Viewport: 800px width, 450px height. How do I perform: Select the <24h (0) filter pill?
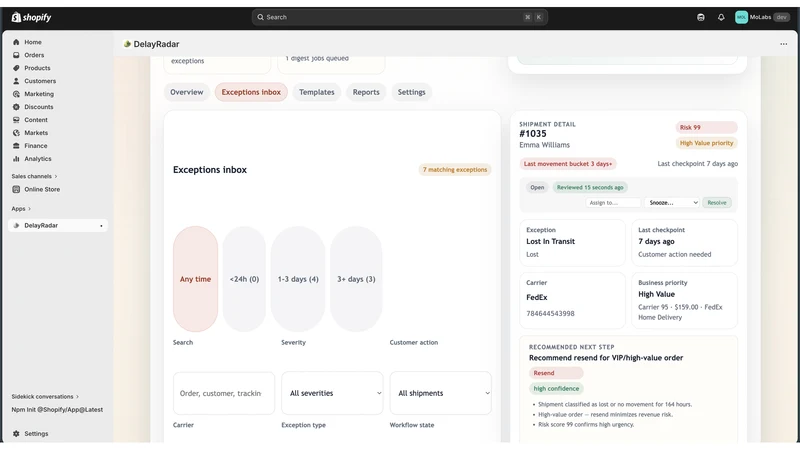pos(244,279)
